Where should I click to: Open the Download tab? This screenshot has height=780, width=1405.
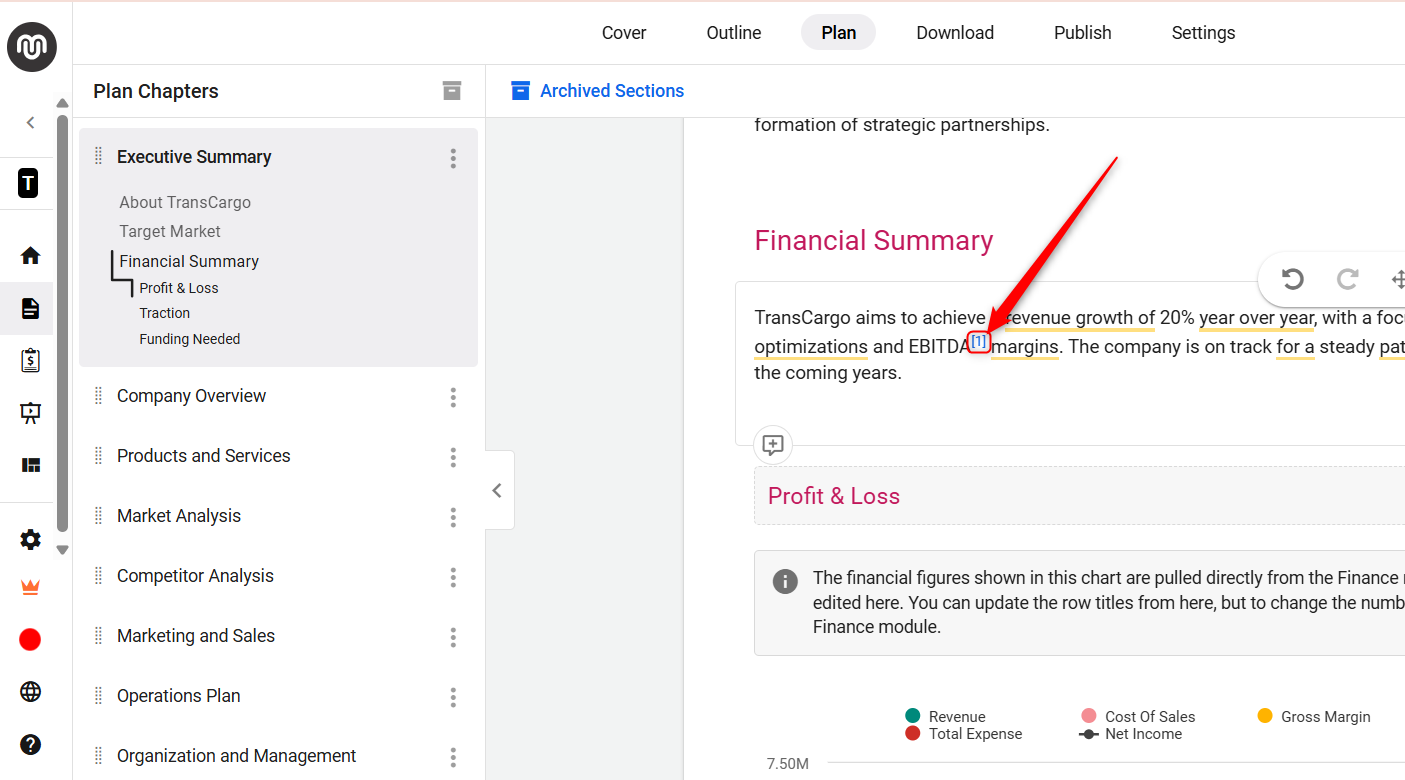coord(955,33)
